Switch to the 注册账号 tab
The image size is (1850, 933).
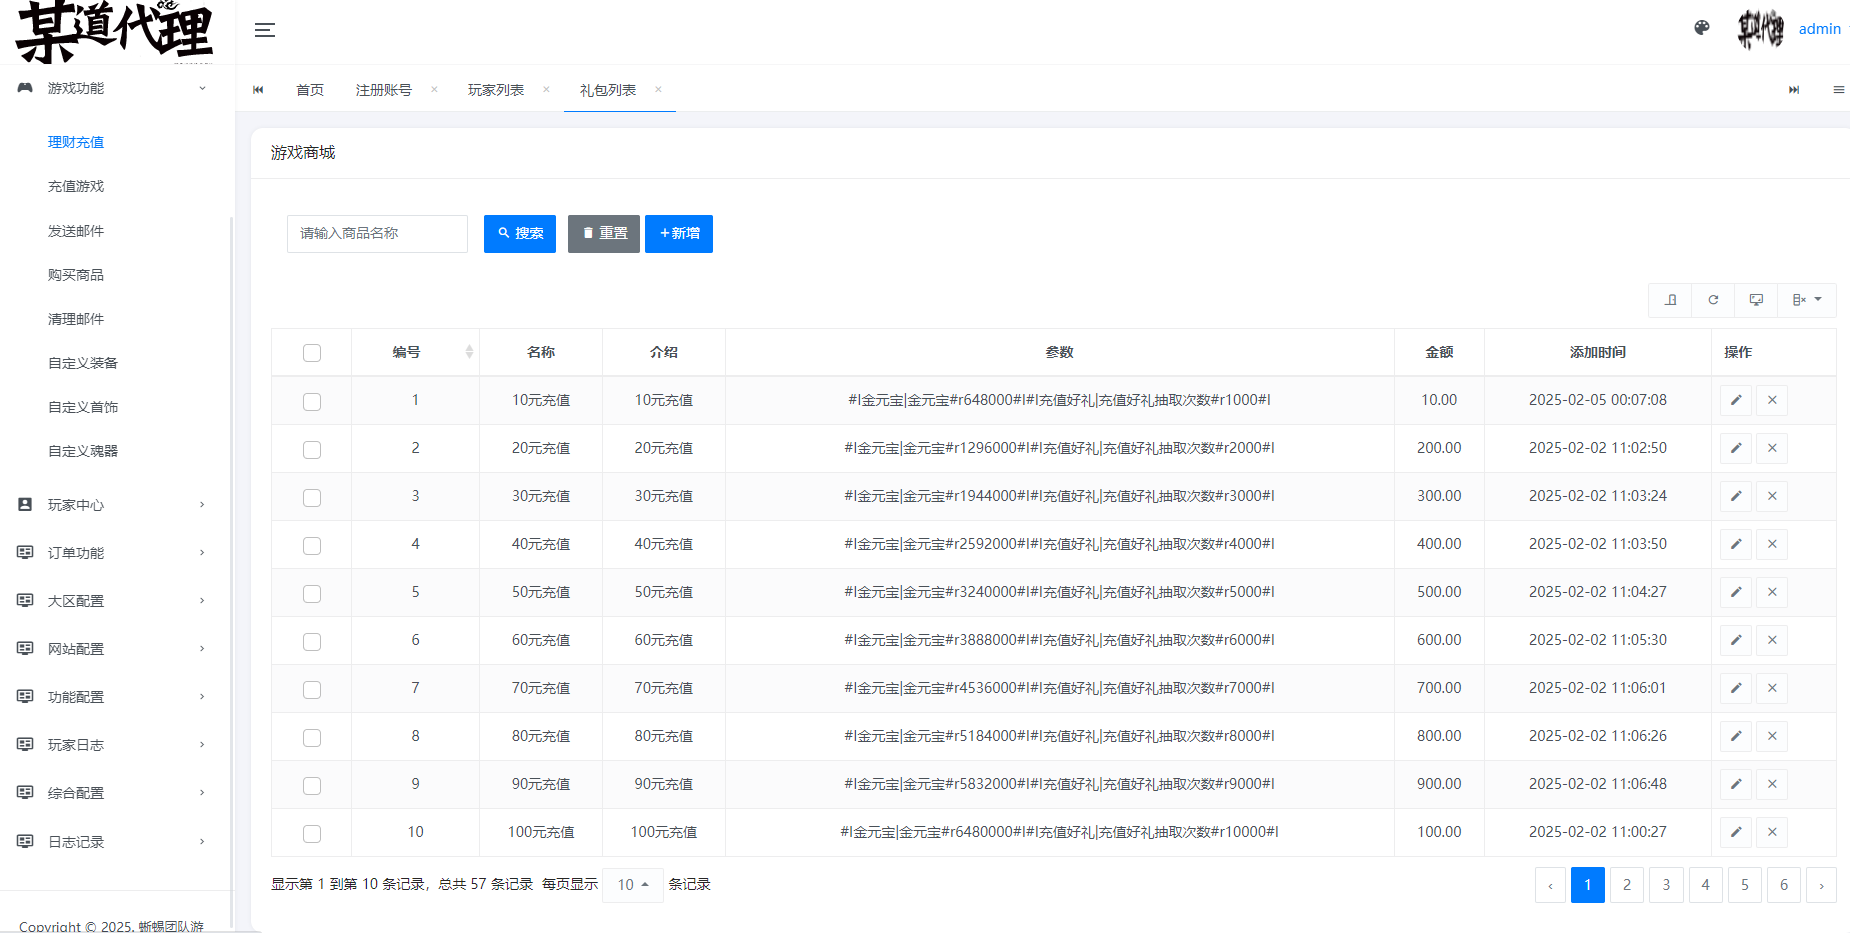click(383, 90)
